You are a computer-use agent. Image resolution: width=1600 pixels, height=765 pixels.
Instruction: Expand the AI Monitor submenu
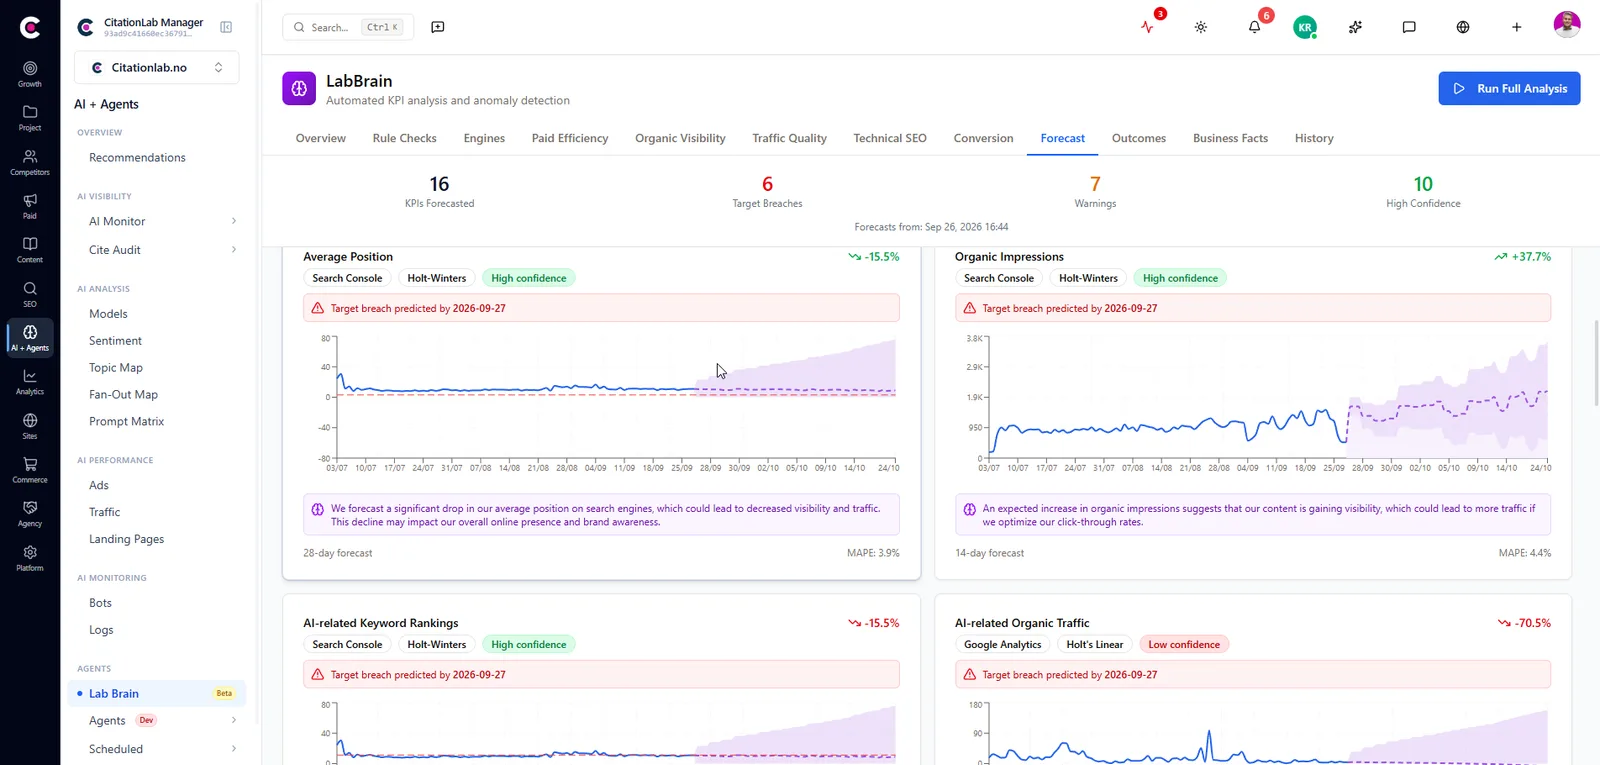coord(234,221)
